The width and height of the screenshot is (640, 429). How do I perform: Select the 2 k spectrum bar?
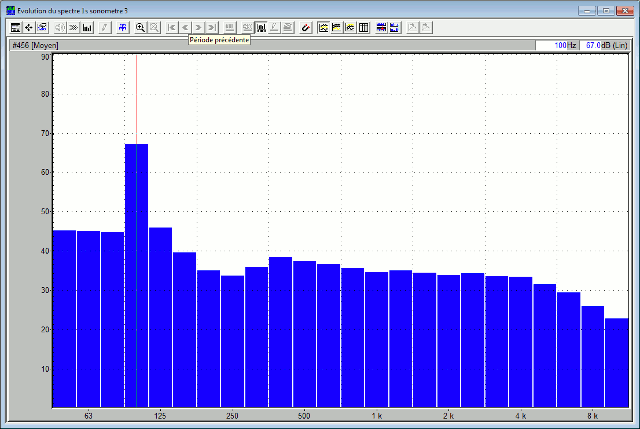click(449, 341)
